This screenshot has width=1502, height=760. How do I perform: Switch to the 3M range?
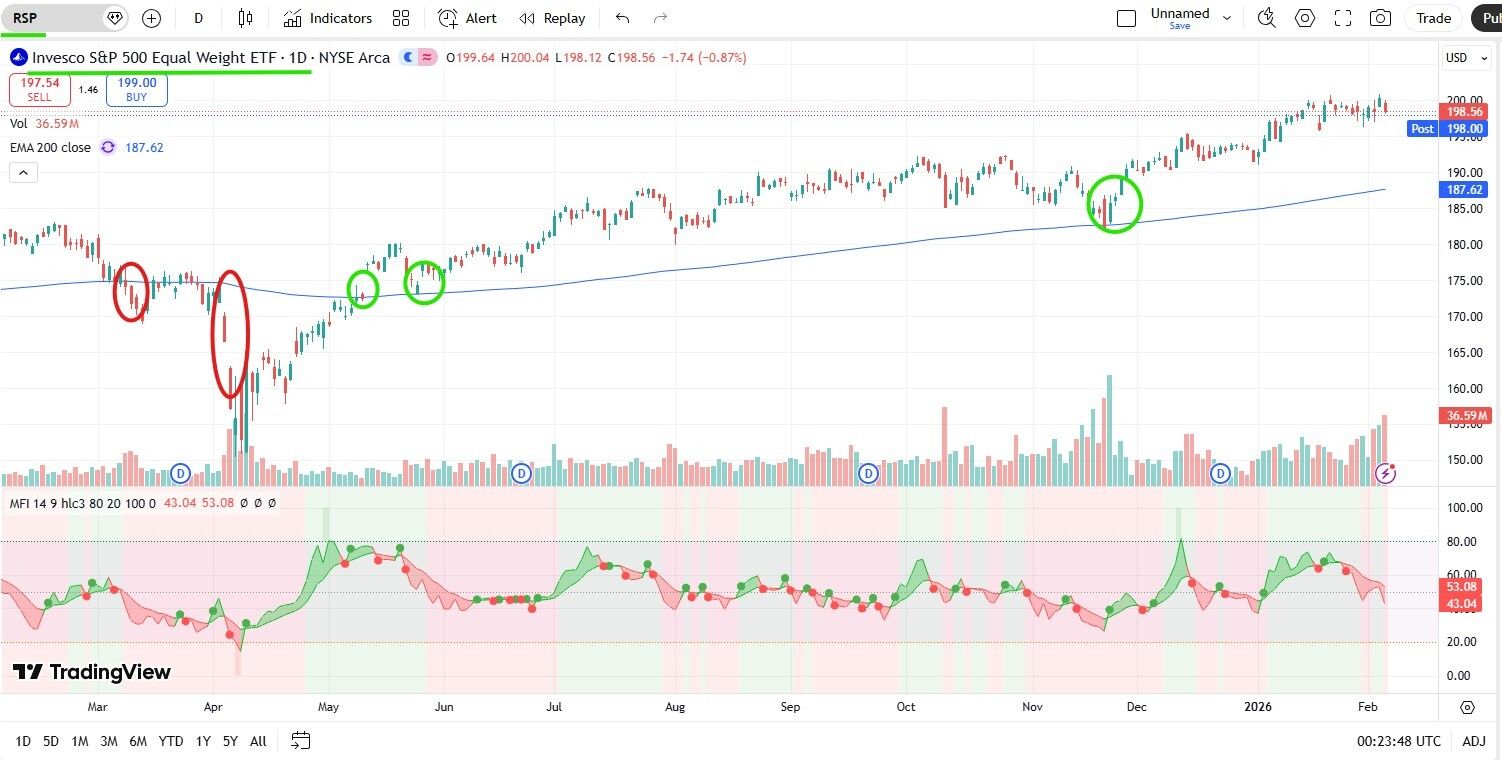coord(109,741)
